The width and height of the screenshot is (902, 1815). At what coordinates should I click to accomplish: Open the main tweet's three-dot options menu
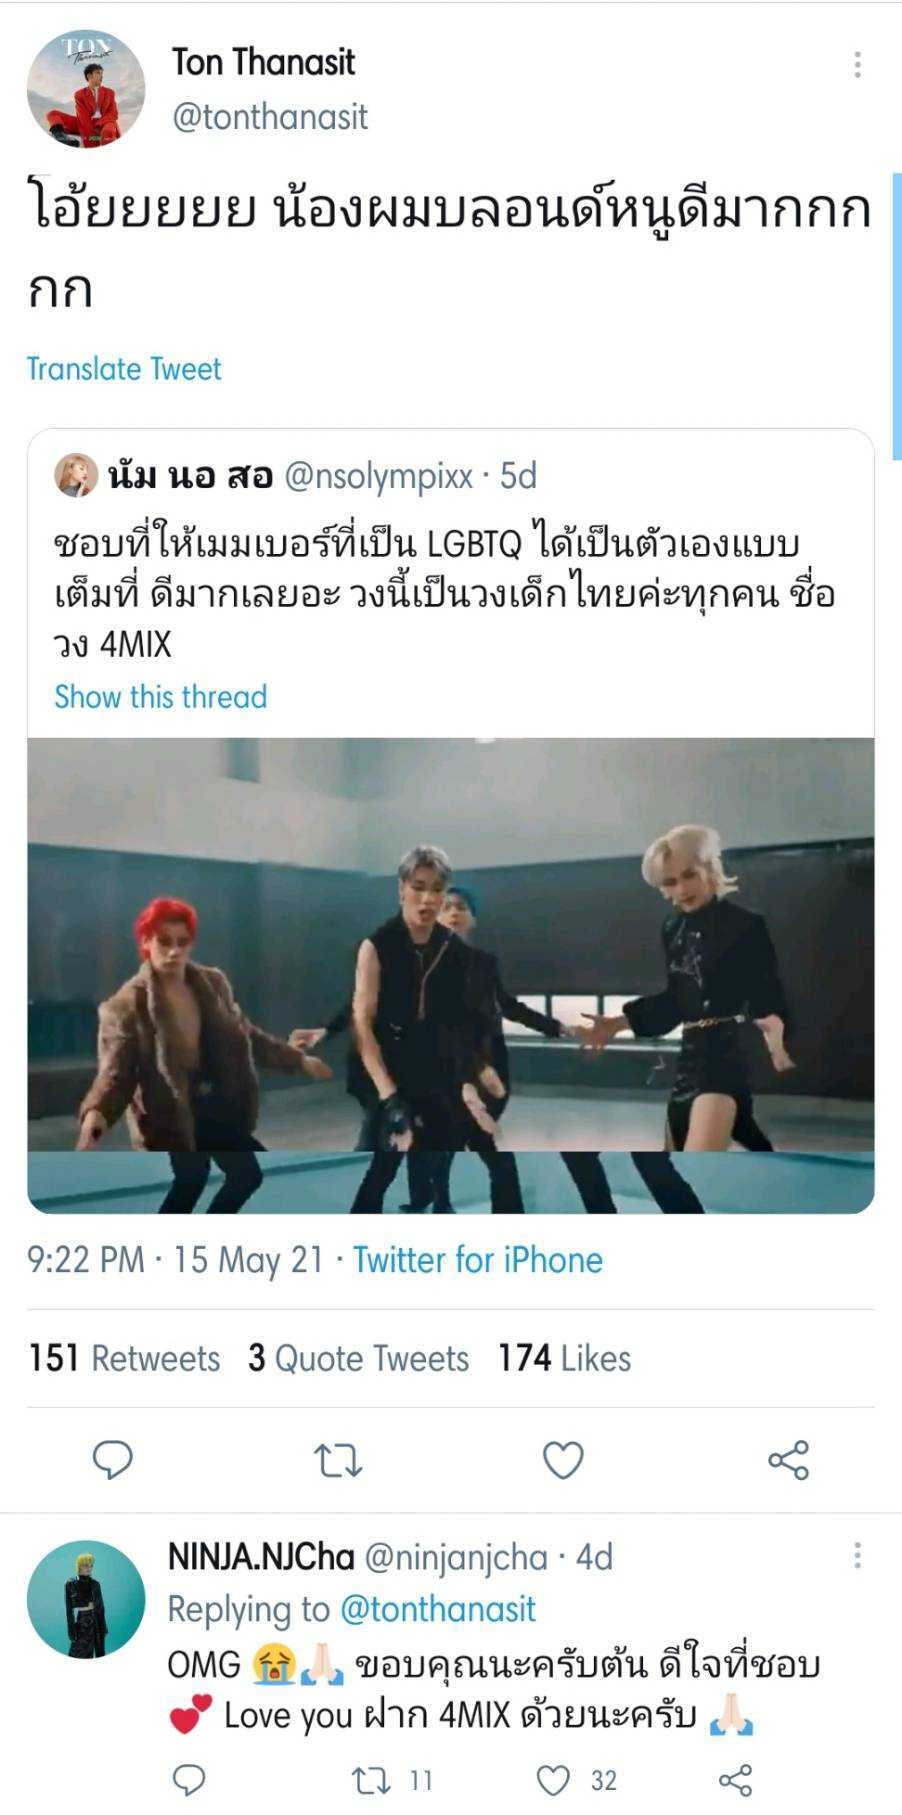[857, 65]
